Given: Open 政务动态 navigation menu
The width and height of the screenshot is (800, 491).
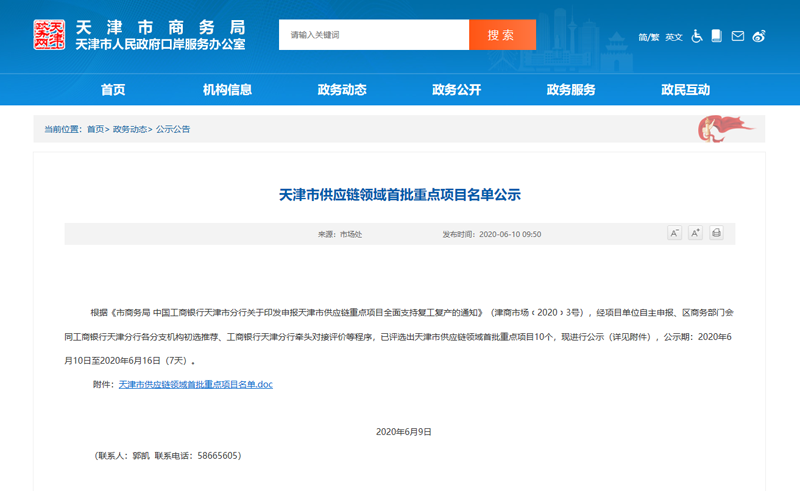Looking at the screenshot, I should click(x=342, y=90).
